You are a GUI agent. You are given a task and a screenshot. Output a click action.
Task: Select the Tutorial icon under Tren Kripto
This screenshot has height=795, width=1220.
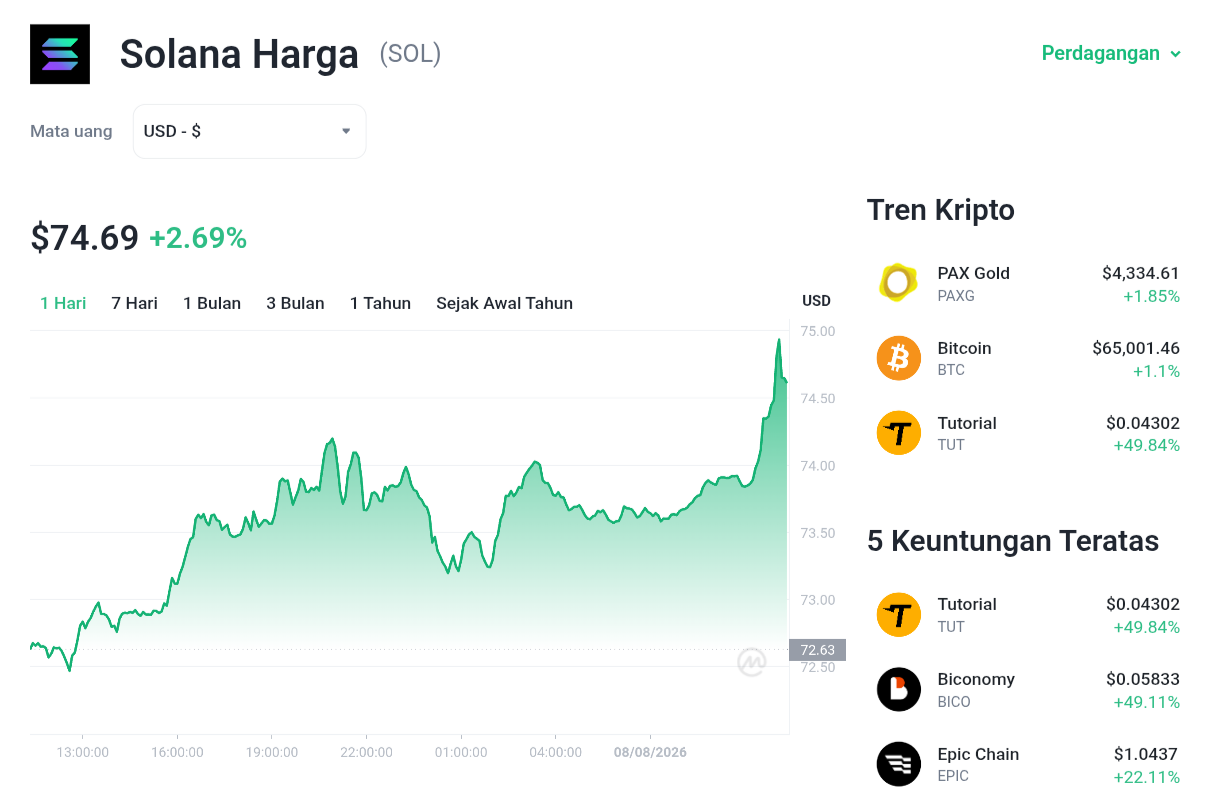(898, 433)
